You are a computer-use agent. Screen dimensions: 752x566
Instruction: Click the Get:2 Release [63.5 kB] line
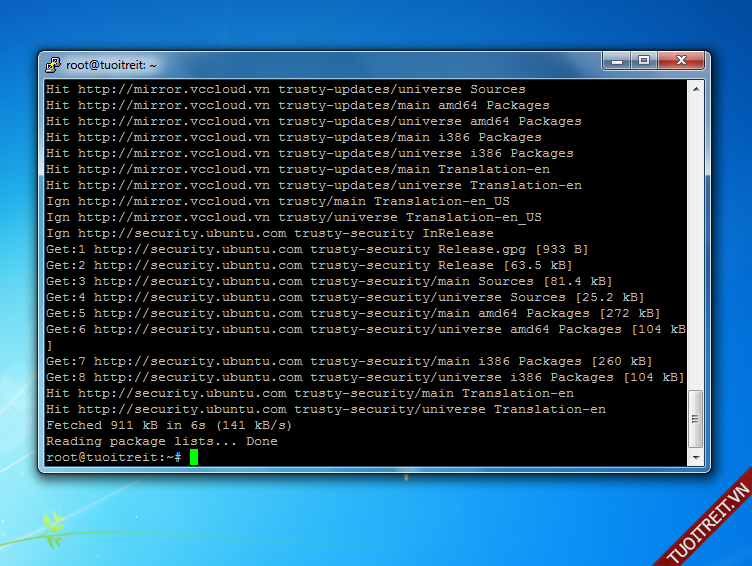tap(309, 265)
